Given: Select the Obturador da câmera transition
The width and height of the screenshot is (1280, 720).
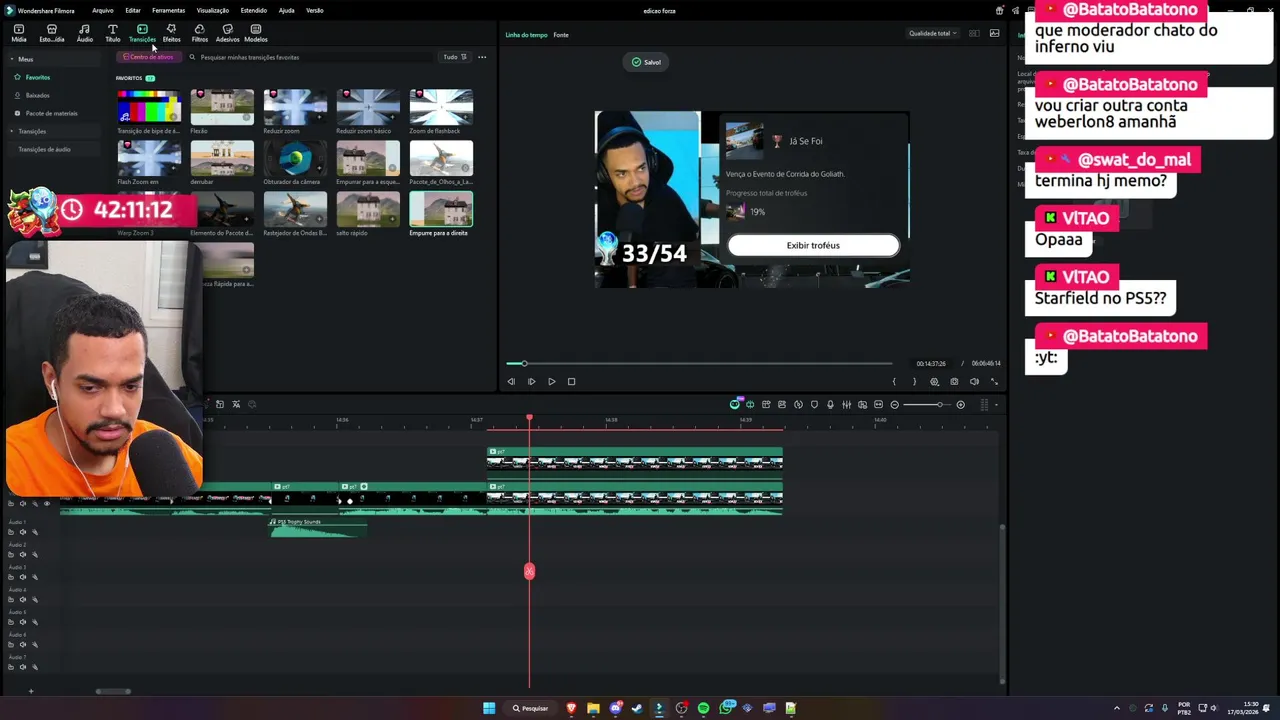Looking at the screenshot, I should coord(295,159).
